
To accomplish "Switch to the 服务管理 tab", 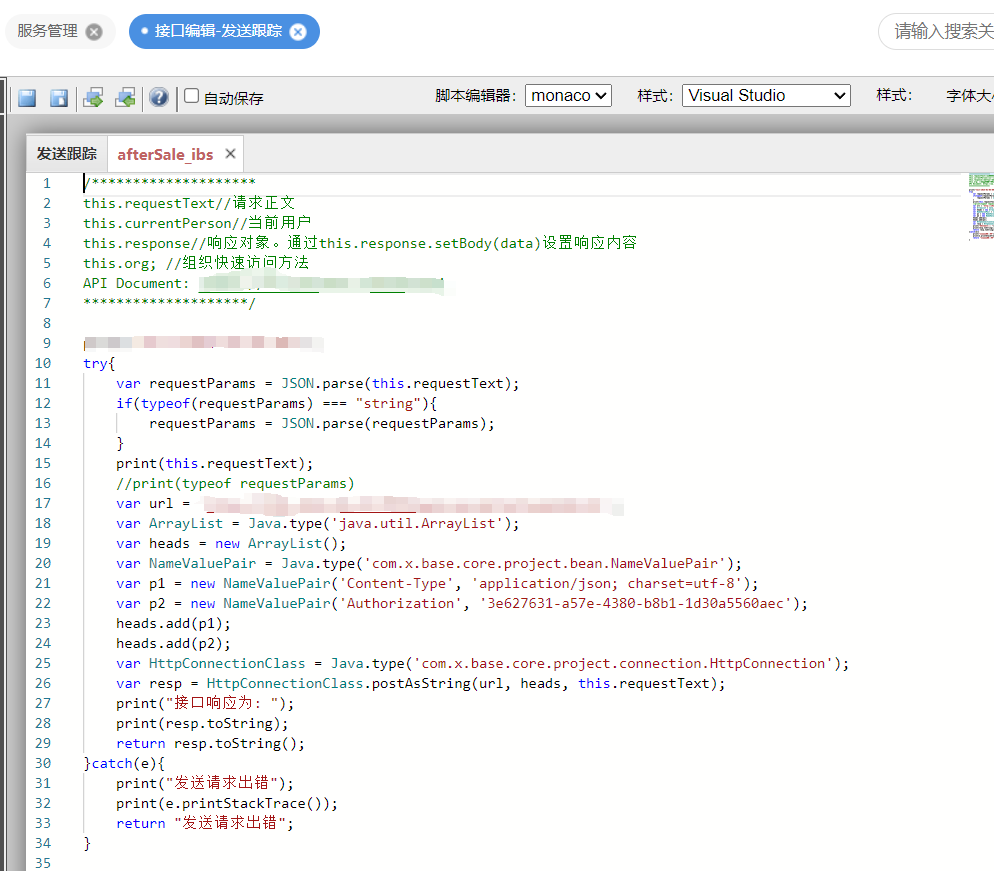I will [47, 32].
